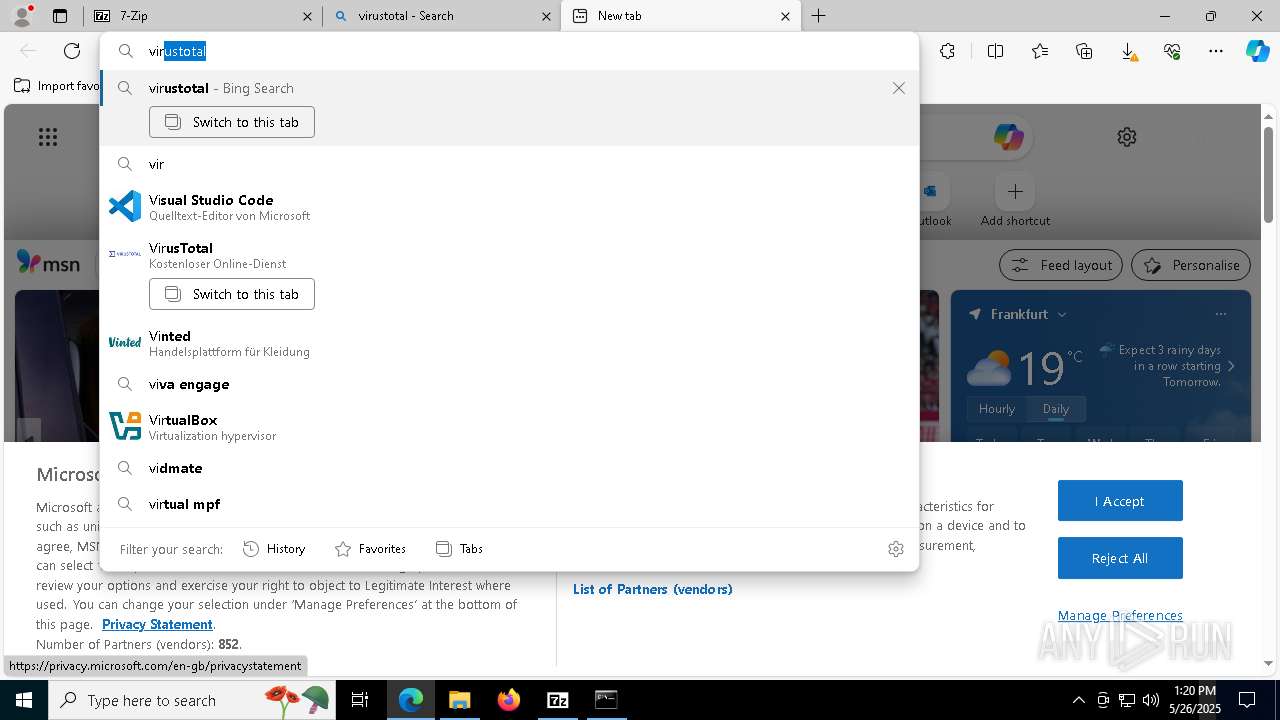This screenshot has width=1280, height=720.
Task: Click the browser refresh icon
Action: tap(72, 51)
